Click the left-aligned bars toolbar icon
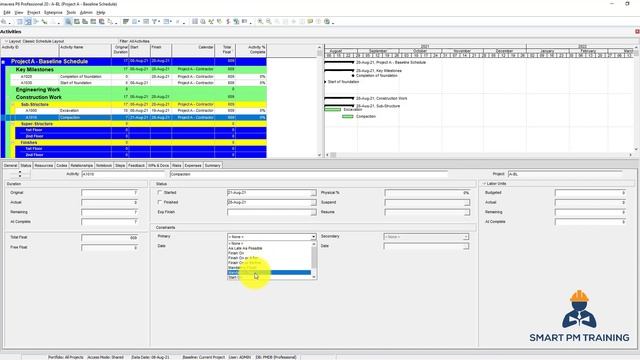The image size is (640, 360). click(x=126, y=21)
